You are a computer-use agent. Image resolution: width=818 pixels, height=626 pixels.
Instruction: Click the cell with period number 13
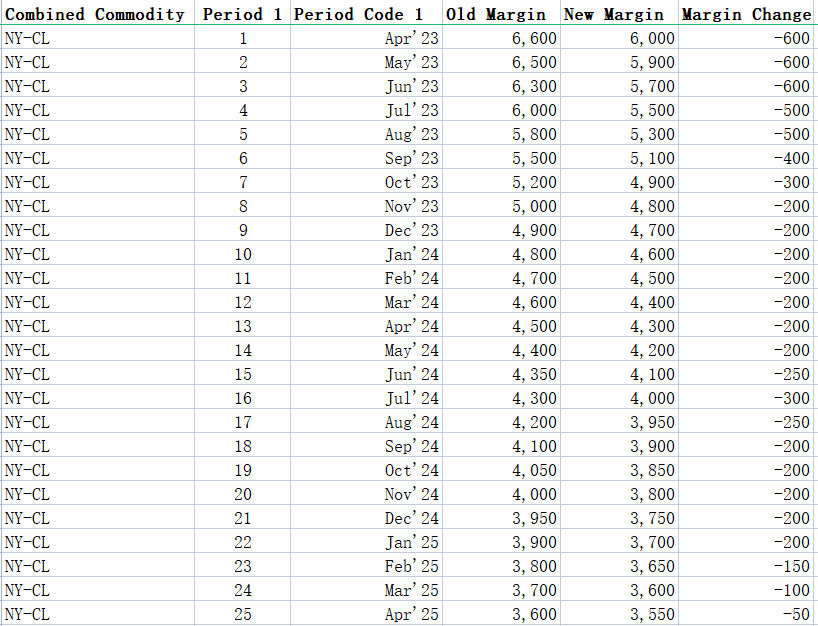point(242,326)
